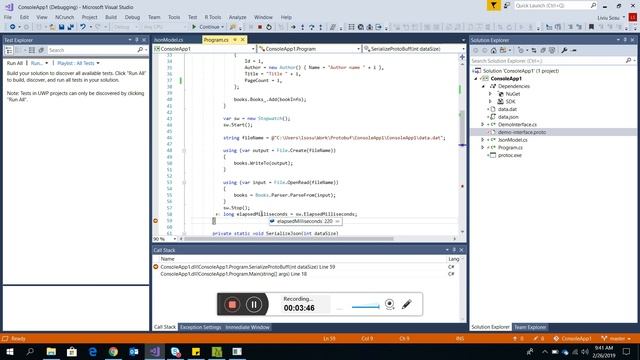Select protoc.exe in Solution Explorer

point(510,155)
